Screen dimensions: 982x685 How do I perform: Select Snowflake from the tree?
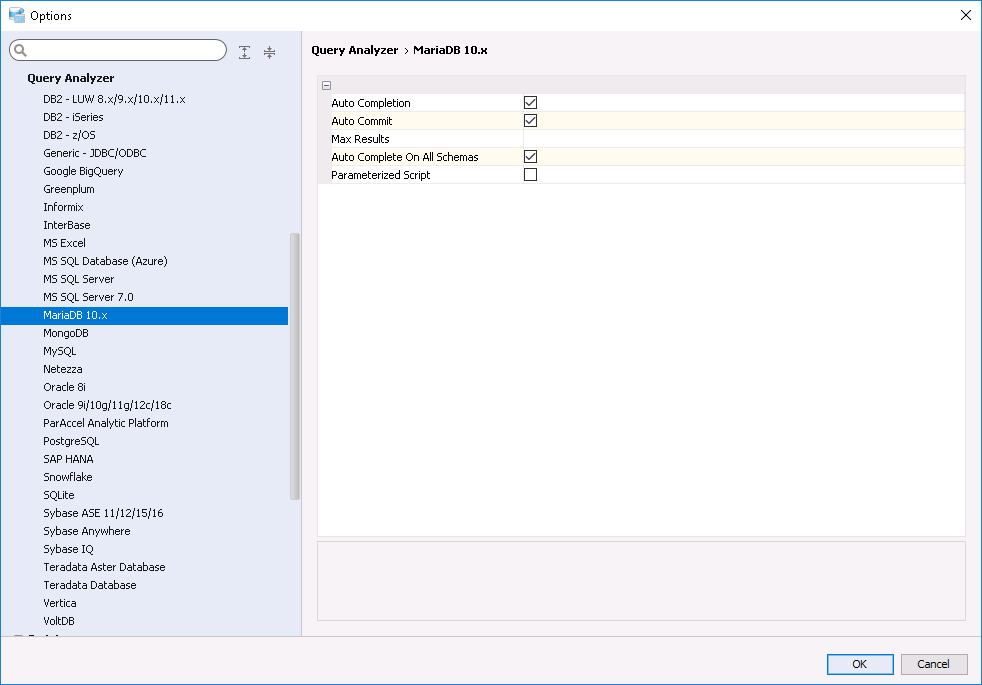click(67, 477)
